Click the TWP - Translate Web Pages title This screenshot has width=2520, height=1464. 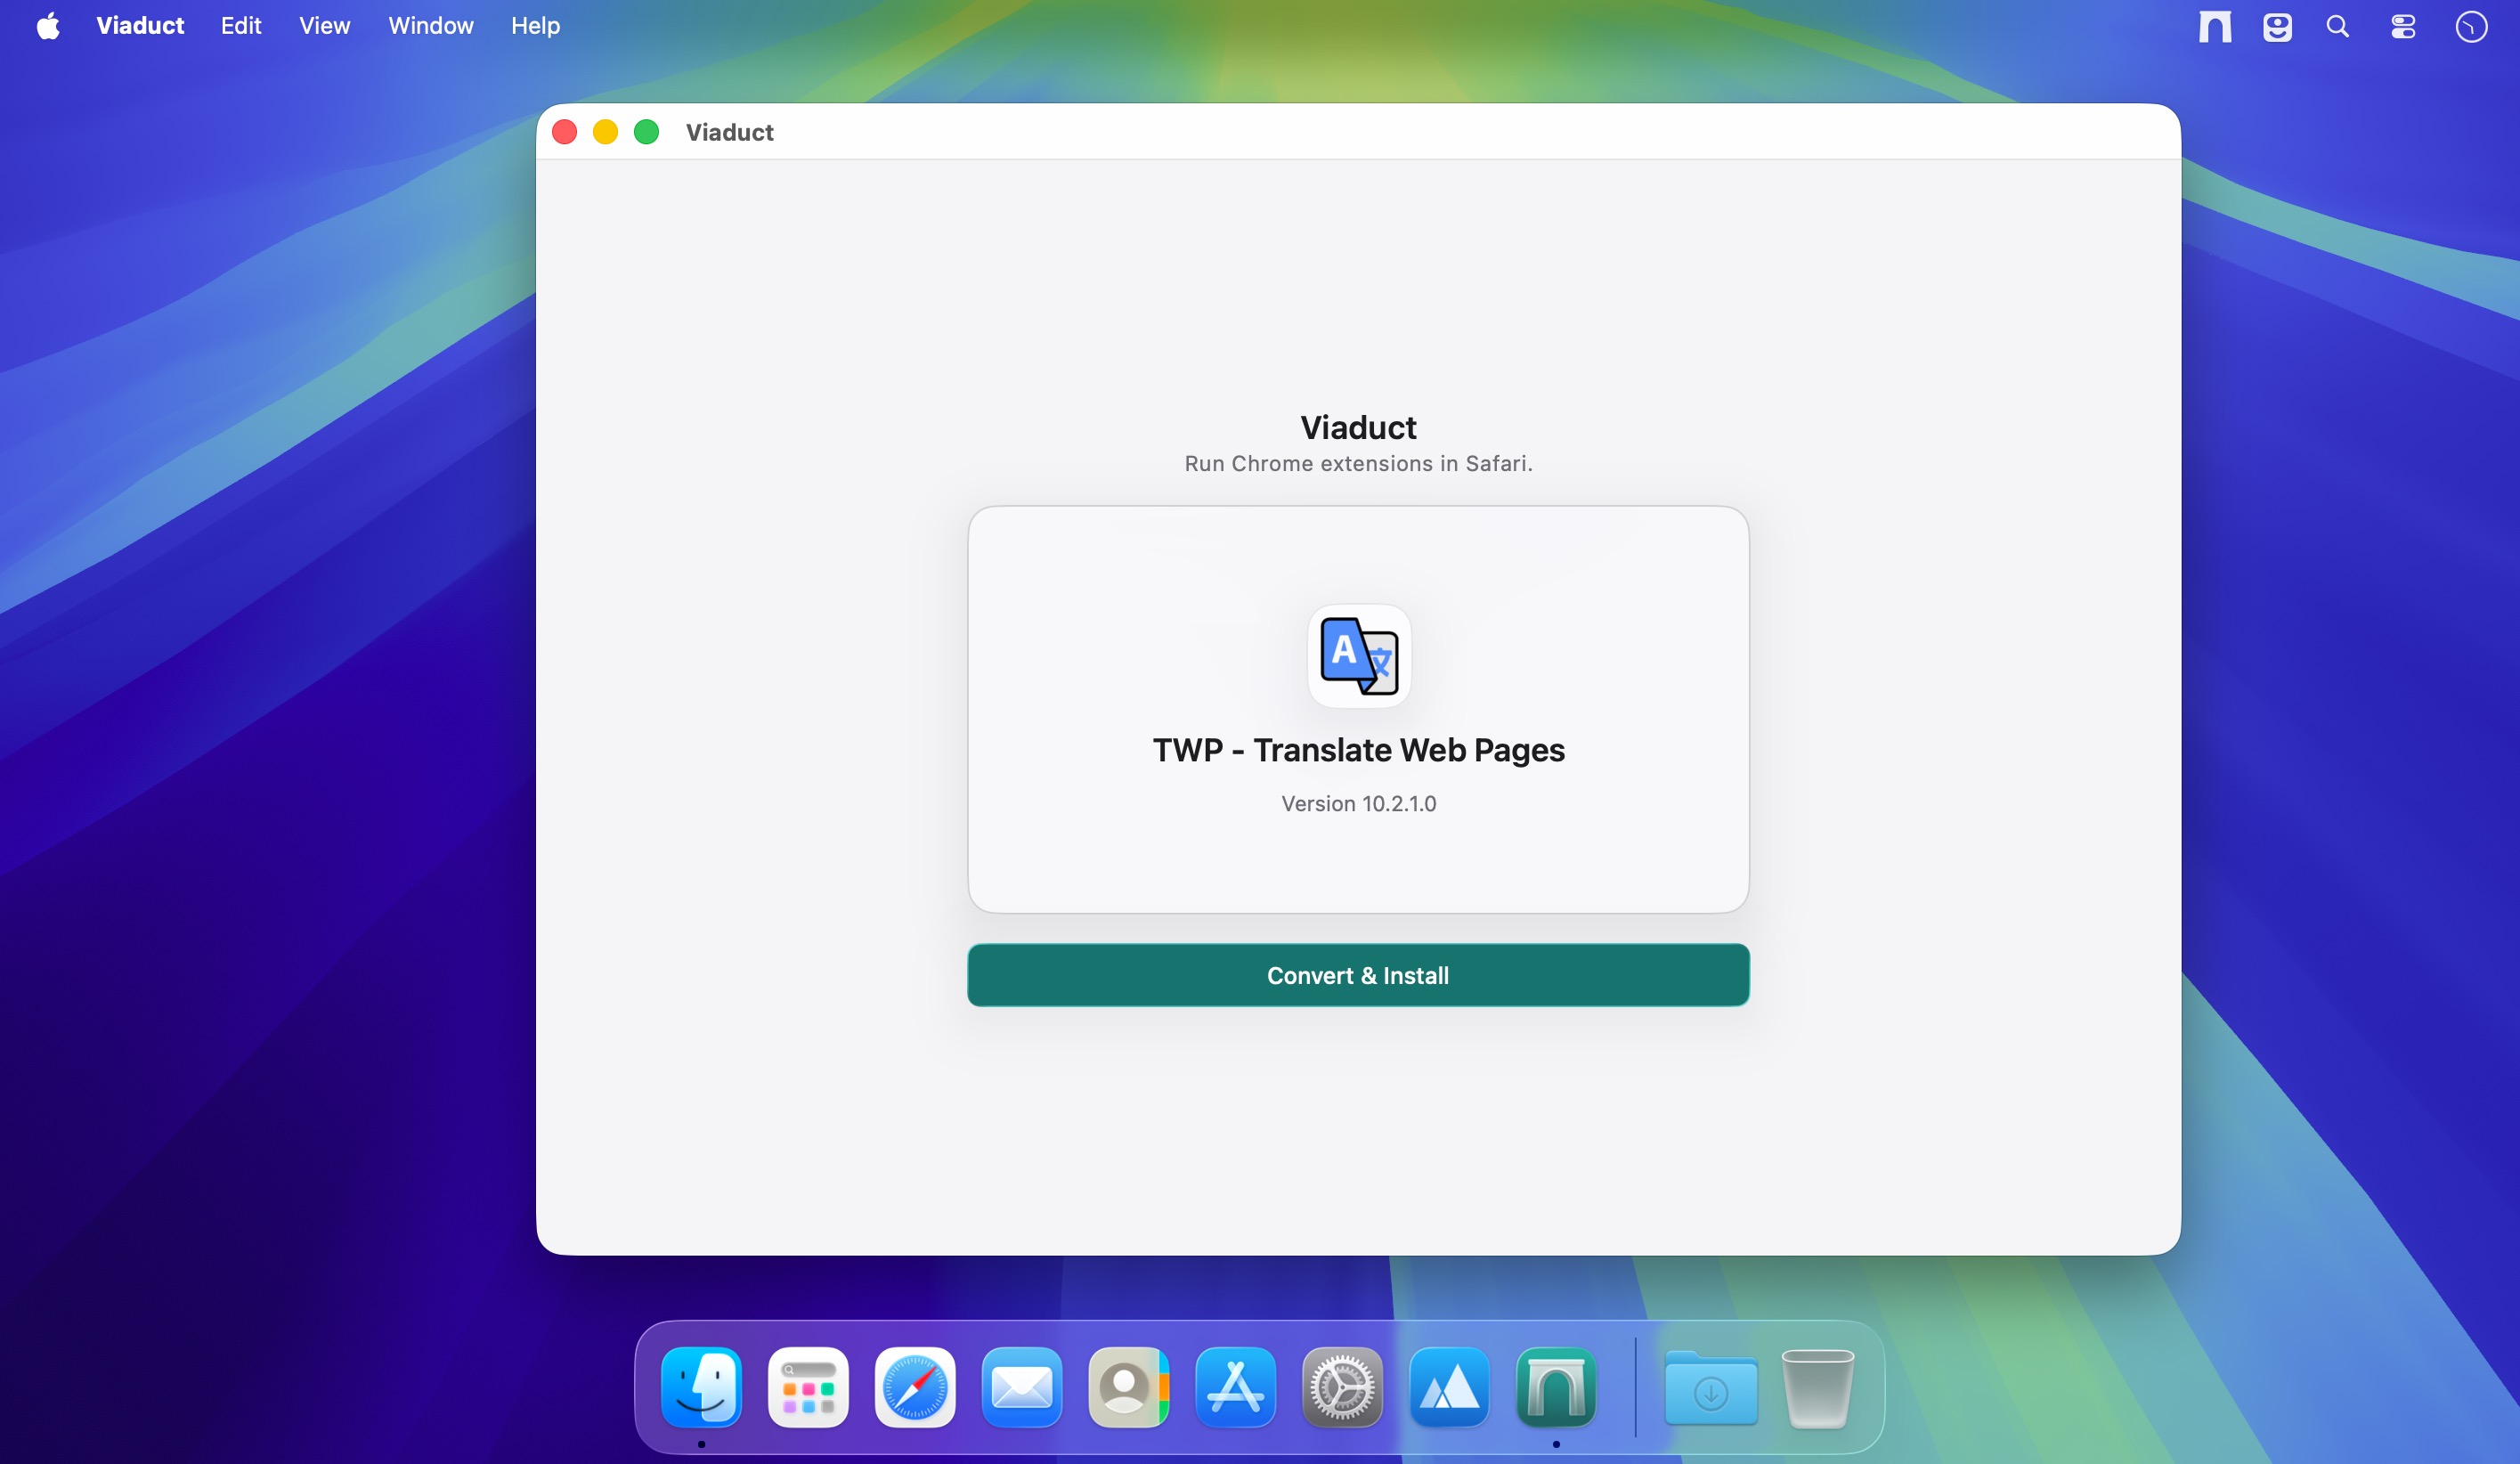tap(1358, 750)
